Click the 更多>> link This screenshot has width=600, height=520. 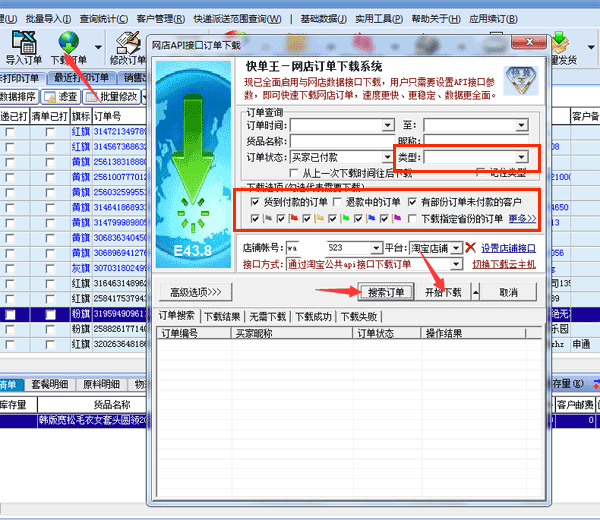[522, 218]
